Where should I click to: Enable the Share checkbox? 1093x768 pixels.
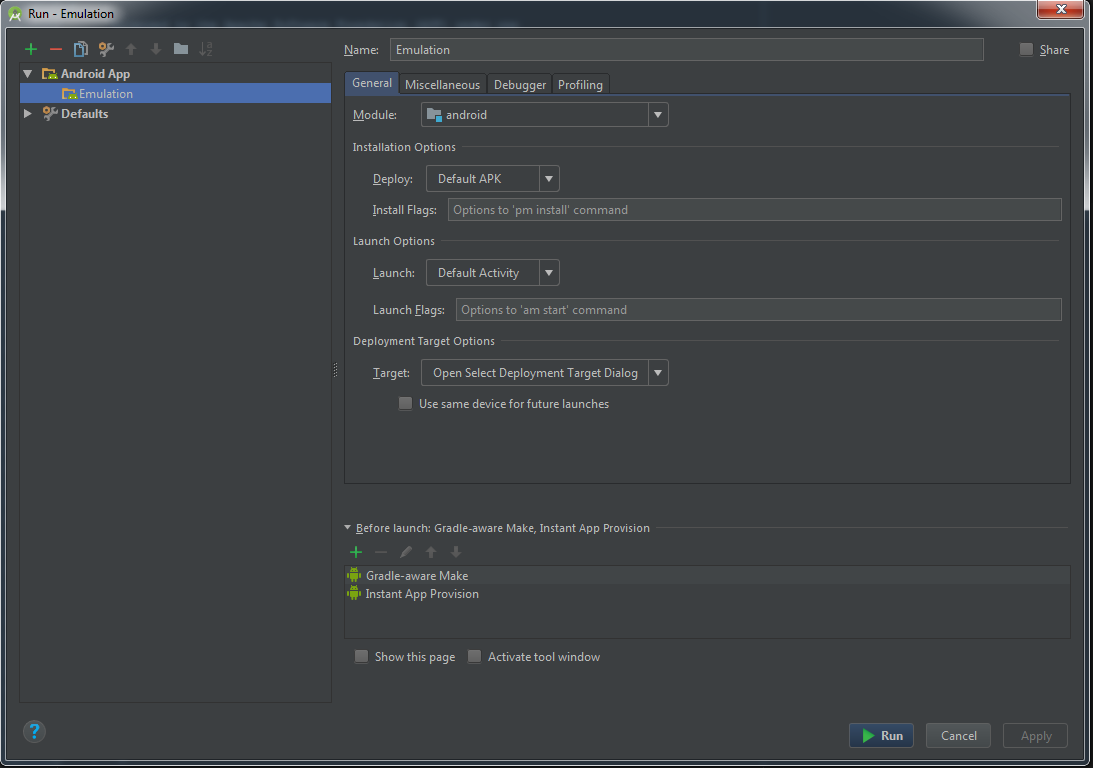[x=1026, y=50]
